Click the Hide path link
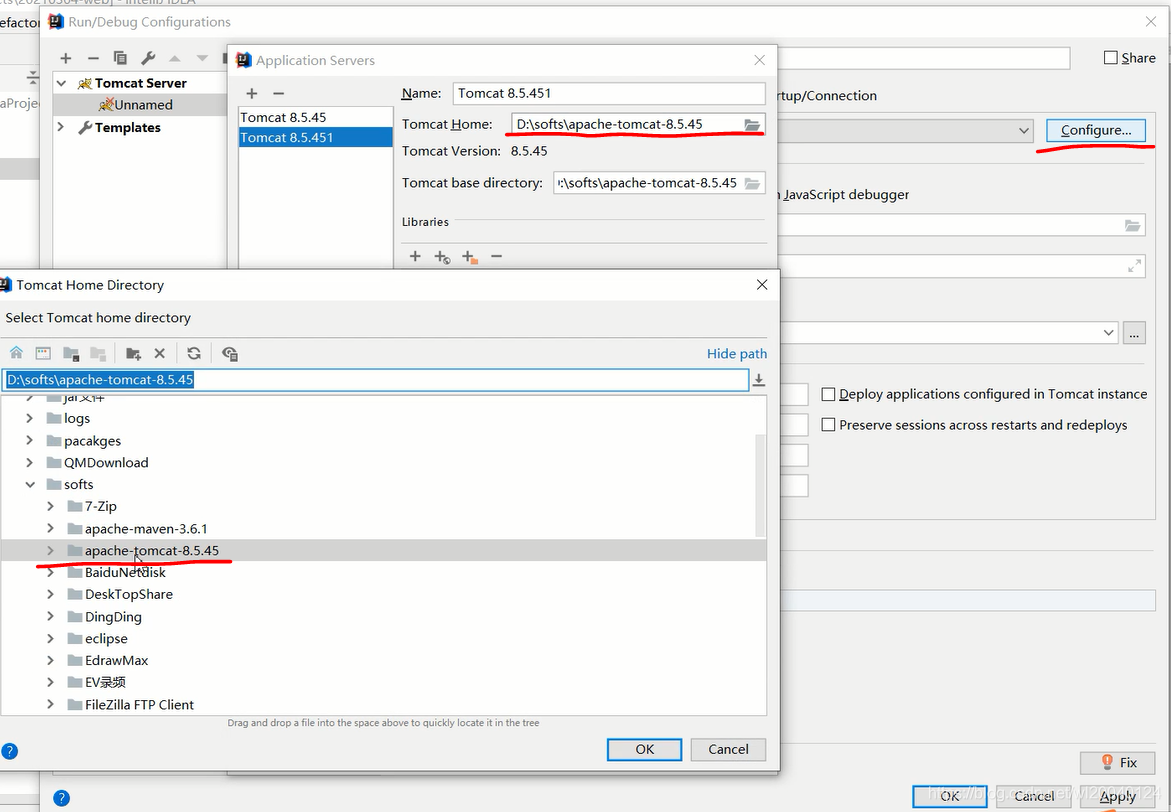The height and width of the screenshot is (812, 1171). point(736,353)
